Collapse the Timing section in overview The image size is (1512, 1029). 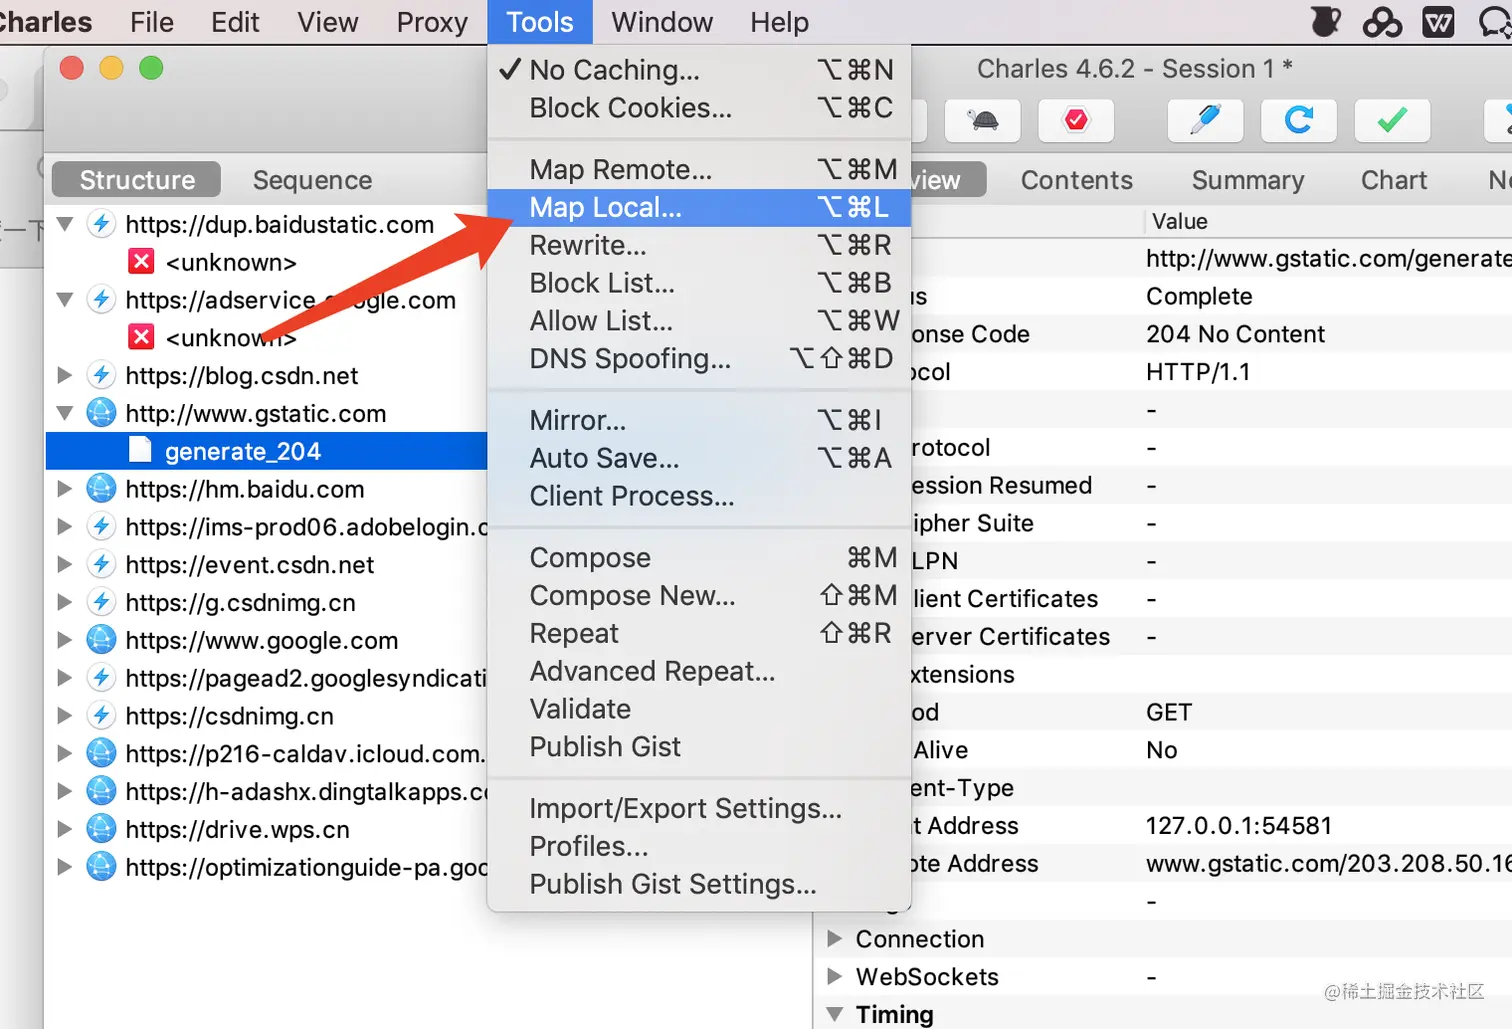click(x=835, y=1014)
